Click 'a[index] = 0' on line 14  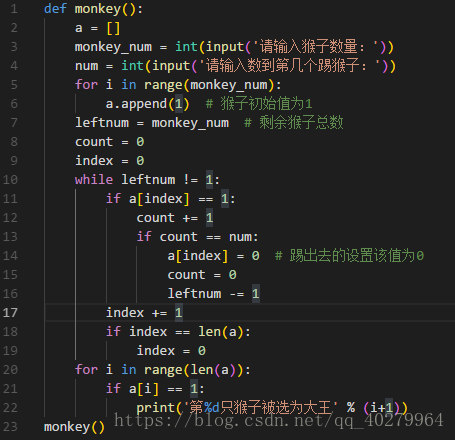(x=213, y=256)
